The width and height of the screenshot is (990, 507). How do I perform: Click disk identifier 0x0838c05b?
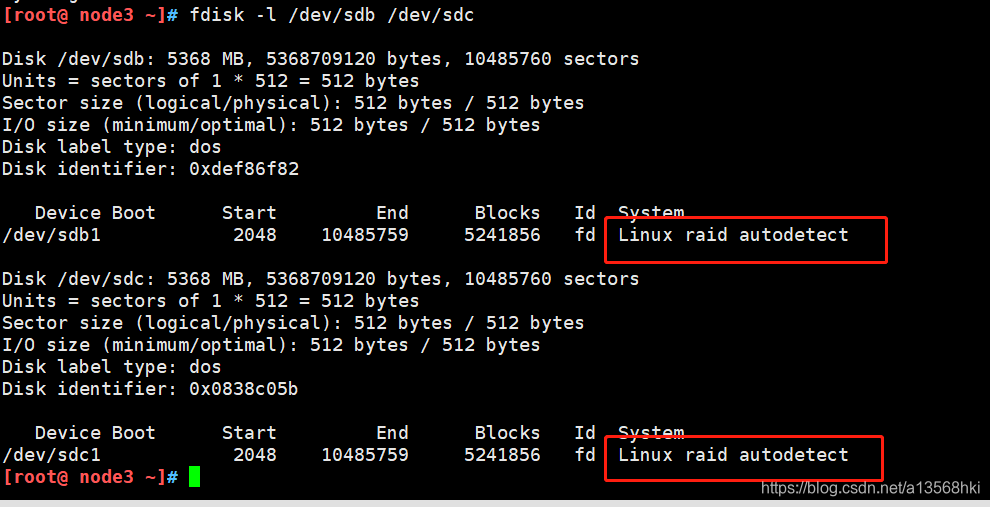[243, 388]
